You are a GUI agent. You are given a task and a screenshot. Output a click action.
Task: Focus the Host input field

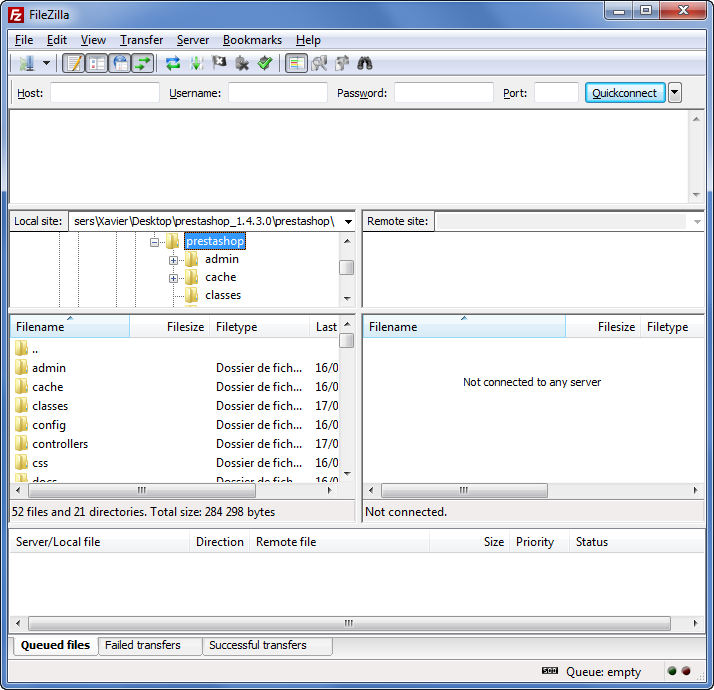[x=105, y=92]
